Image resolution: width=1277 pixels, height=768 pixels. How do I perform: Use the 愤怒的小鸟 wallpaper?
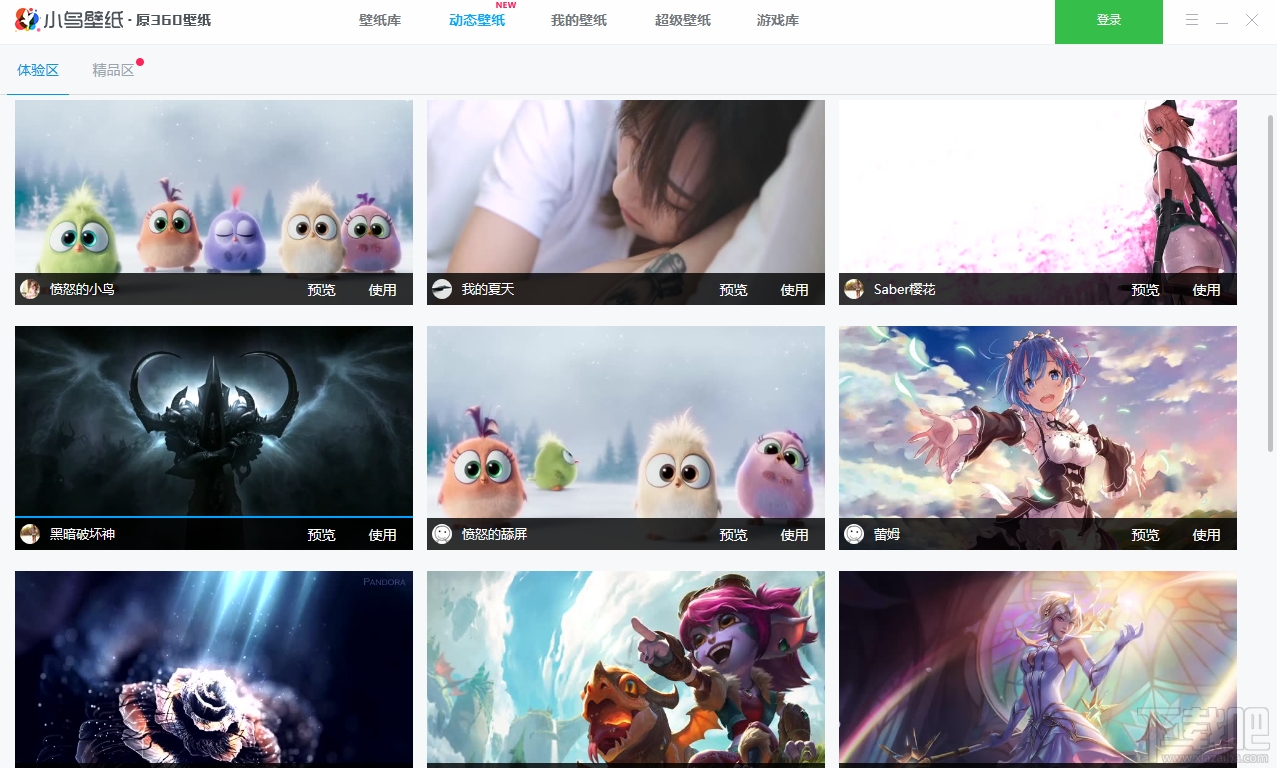[383, 290]
